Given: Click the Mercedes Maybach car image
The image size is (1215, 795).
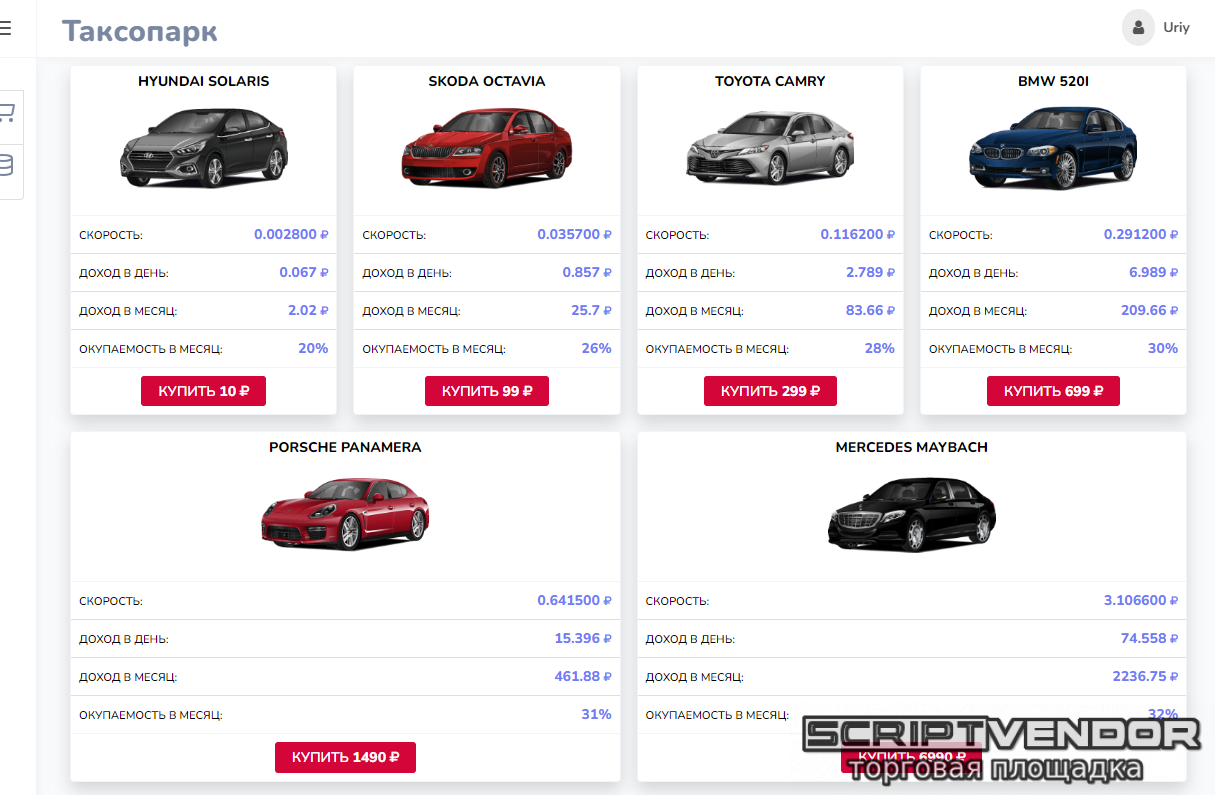Looking at the screenshot, I should point(912,514).
